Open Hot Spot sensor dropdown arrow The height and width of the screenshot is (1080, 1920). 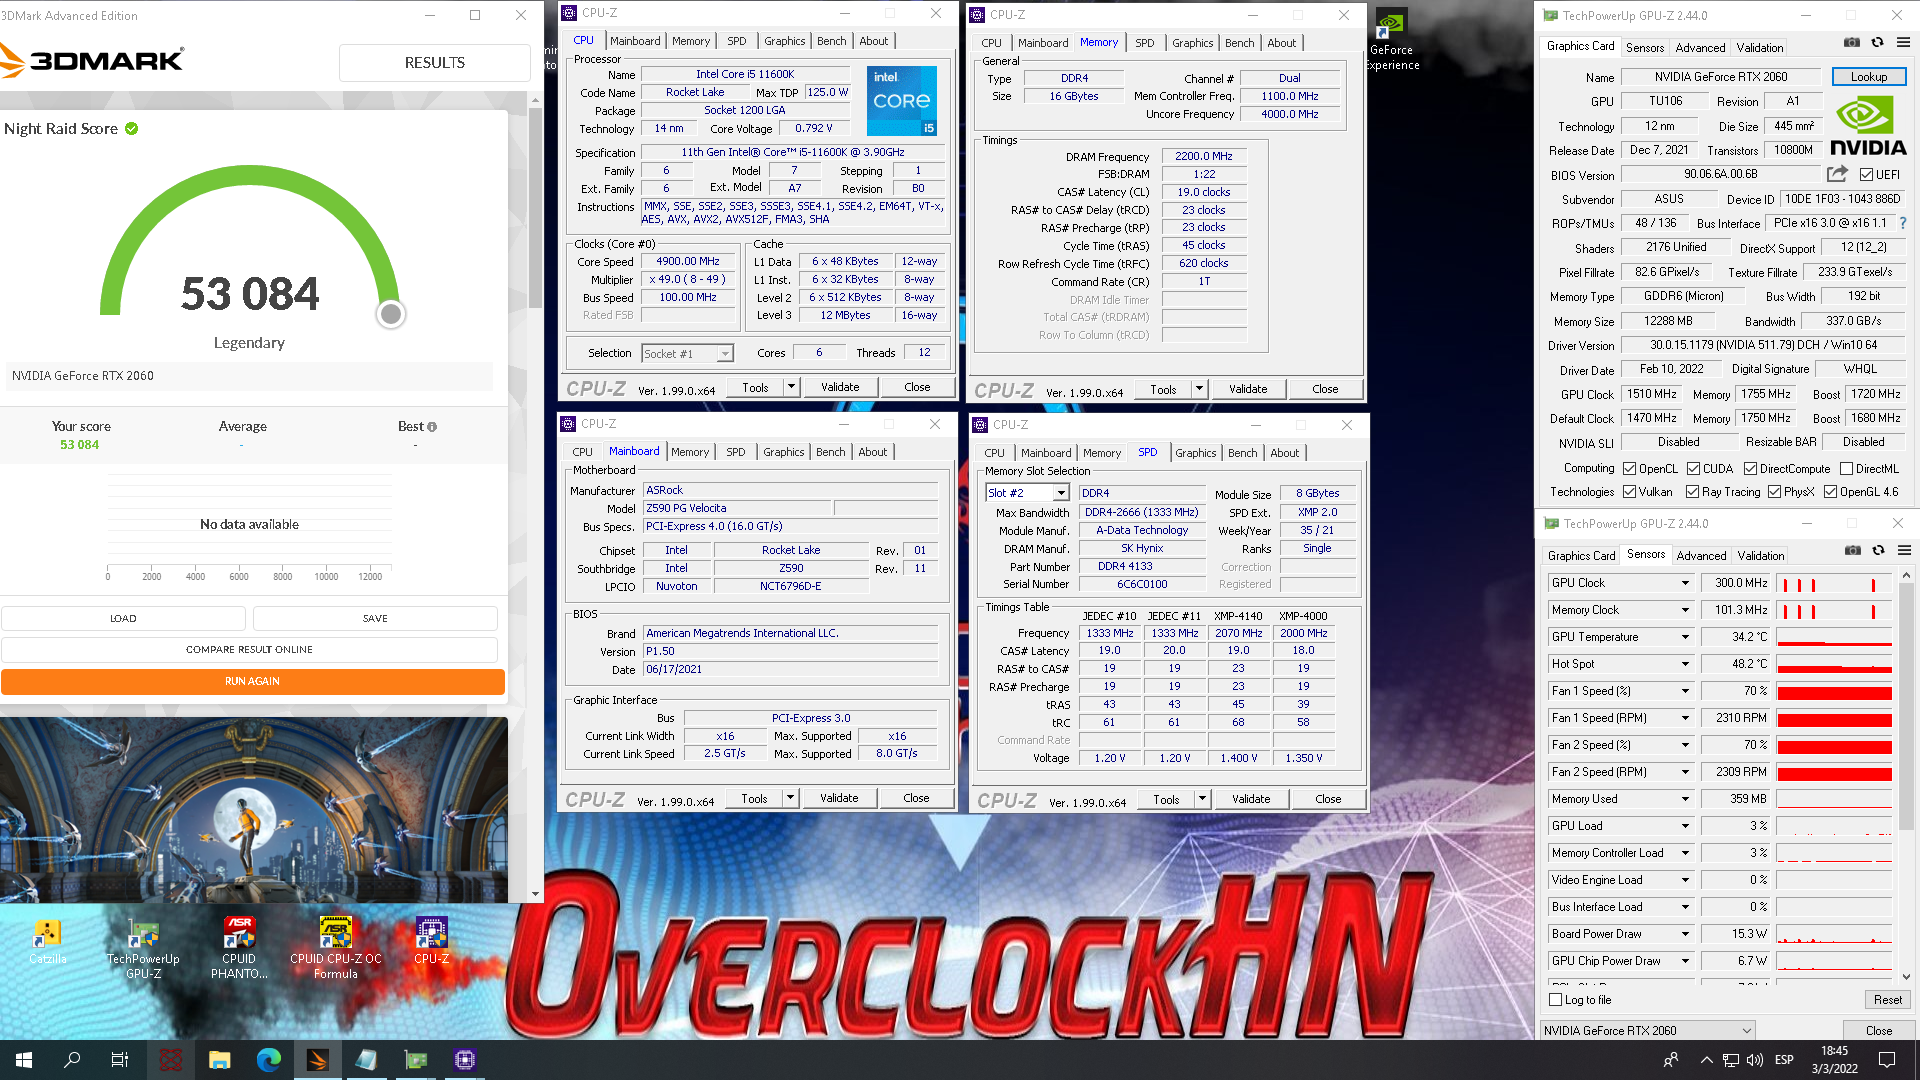(1685, 664)
